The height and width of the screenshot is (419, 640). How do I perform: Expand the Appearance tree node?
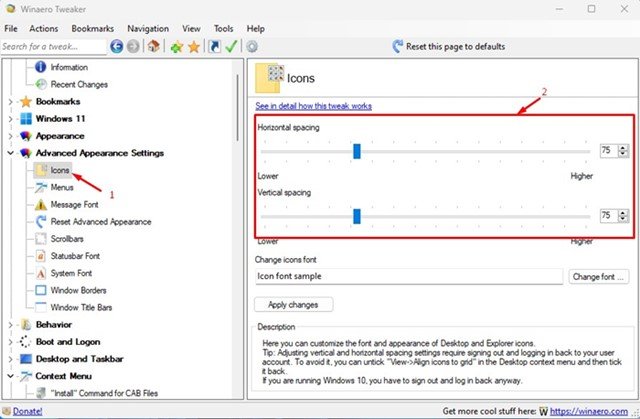pyautogui.click(x=11, y=136)
